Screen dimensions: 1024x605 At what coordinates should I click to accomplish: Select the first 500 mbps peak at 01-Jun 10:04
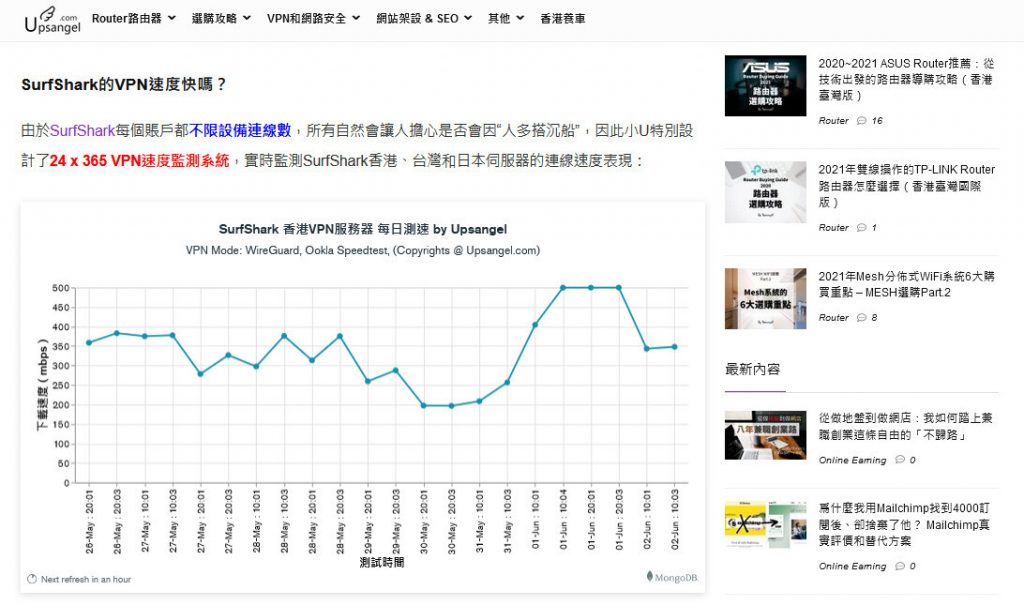tap(563, 287)
